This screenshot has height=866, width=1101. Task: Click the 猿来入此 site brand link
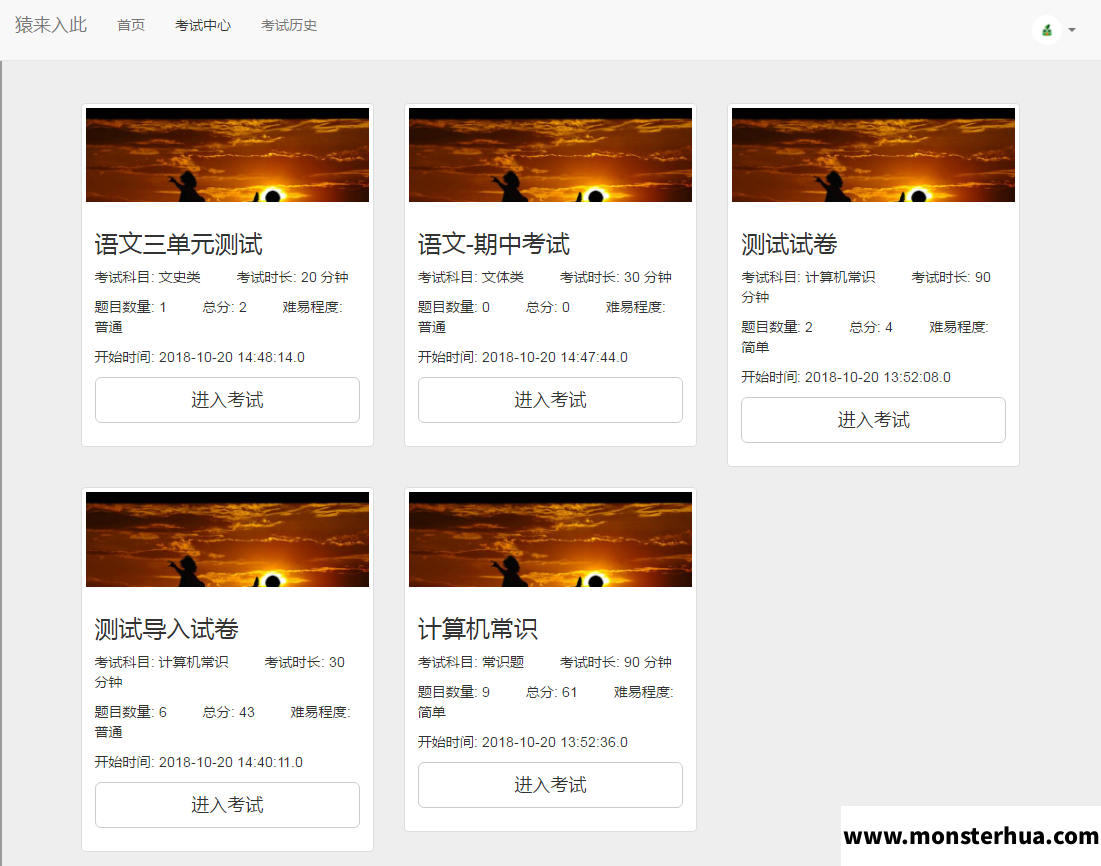[x=51, y=25]
